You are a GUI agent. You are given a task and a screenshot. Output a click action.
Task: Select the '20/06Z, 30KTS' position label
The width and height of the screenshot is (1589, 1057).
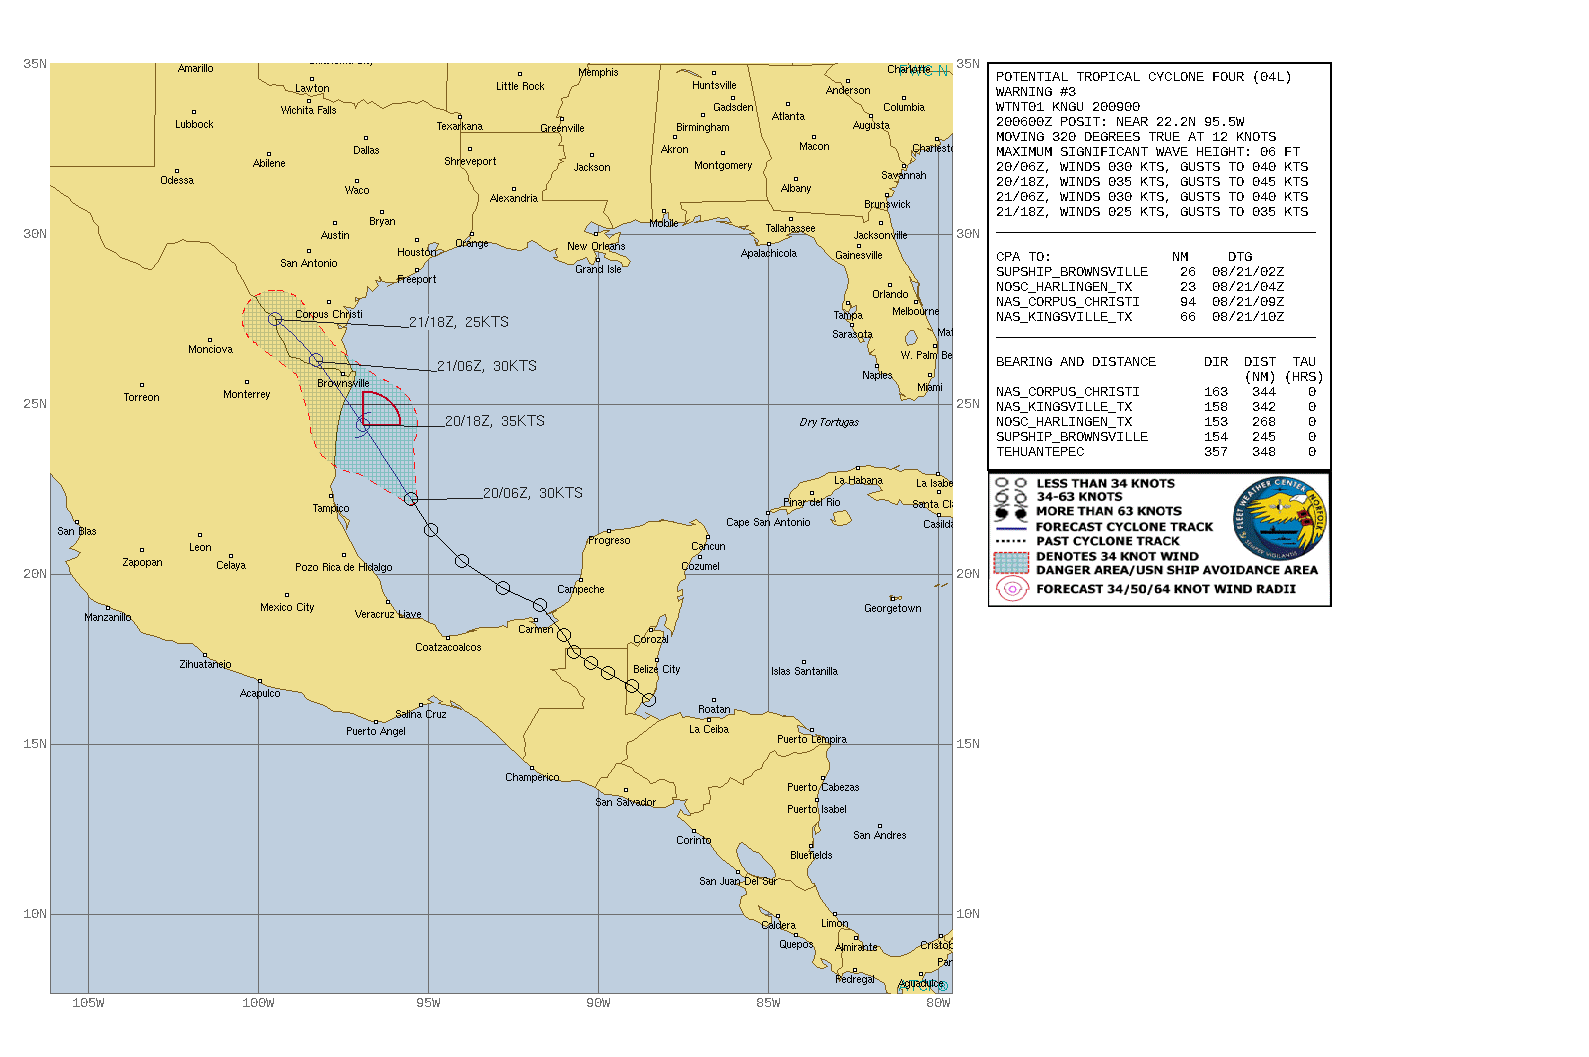533,493
